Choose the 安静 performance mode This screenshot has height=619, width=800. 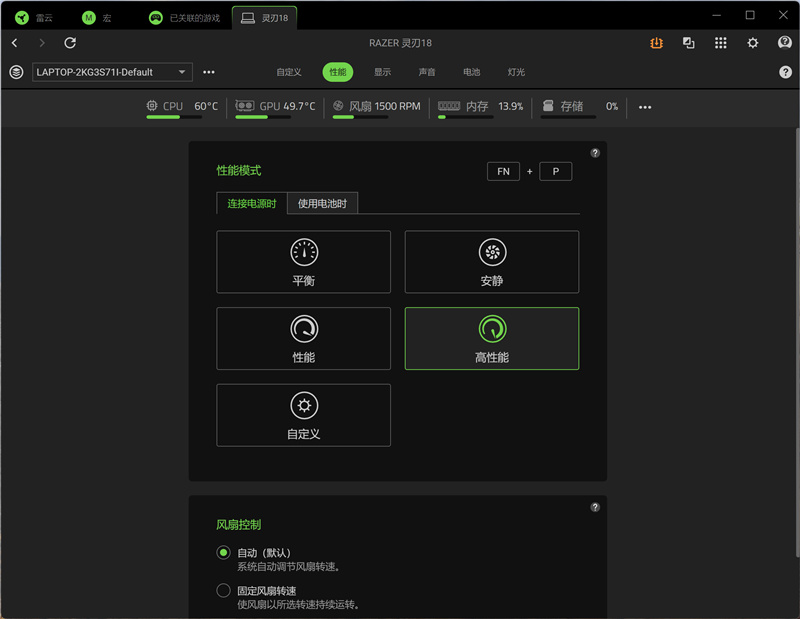pos(492,262)
